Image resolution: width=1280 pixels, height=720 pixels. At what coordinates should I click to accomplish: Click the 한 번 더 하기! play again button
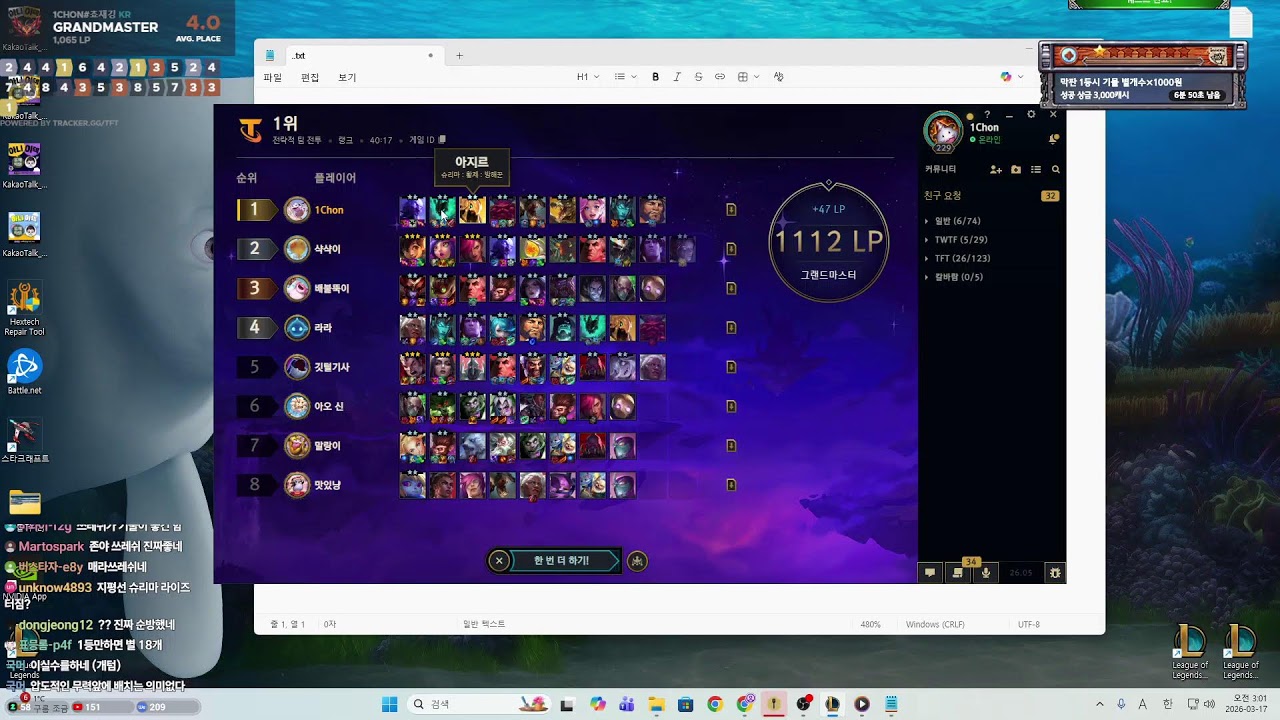[x=563, y=561]
